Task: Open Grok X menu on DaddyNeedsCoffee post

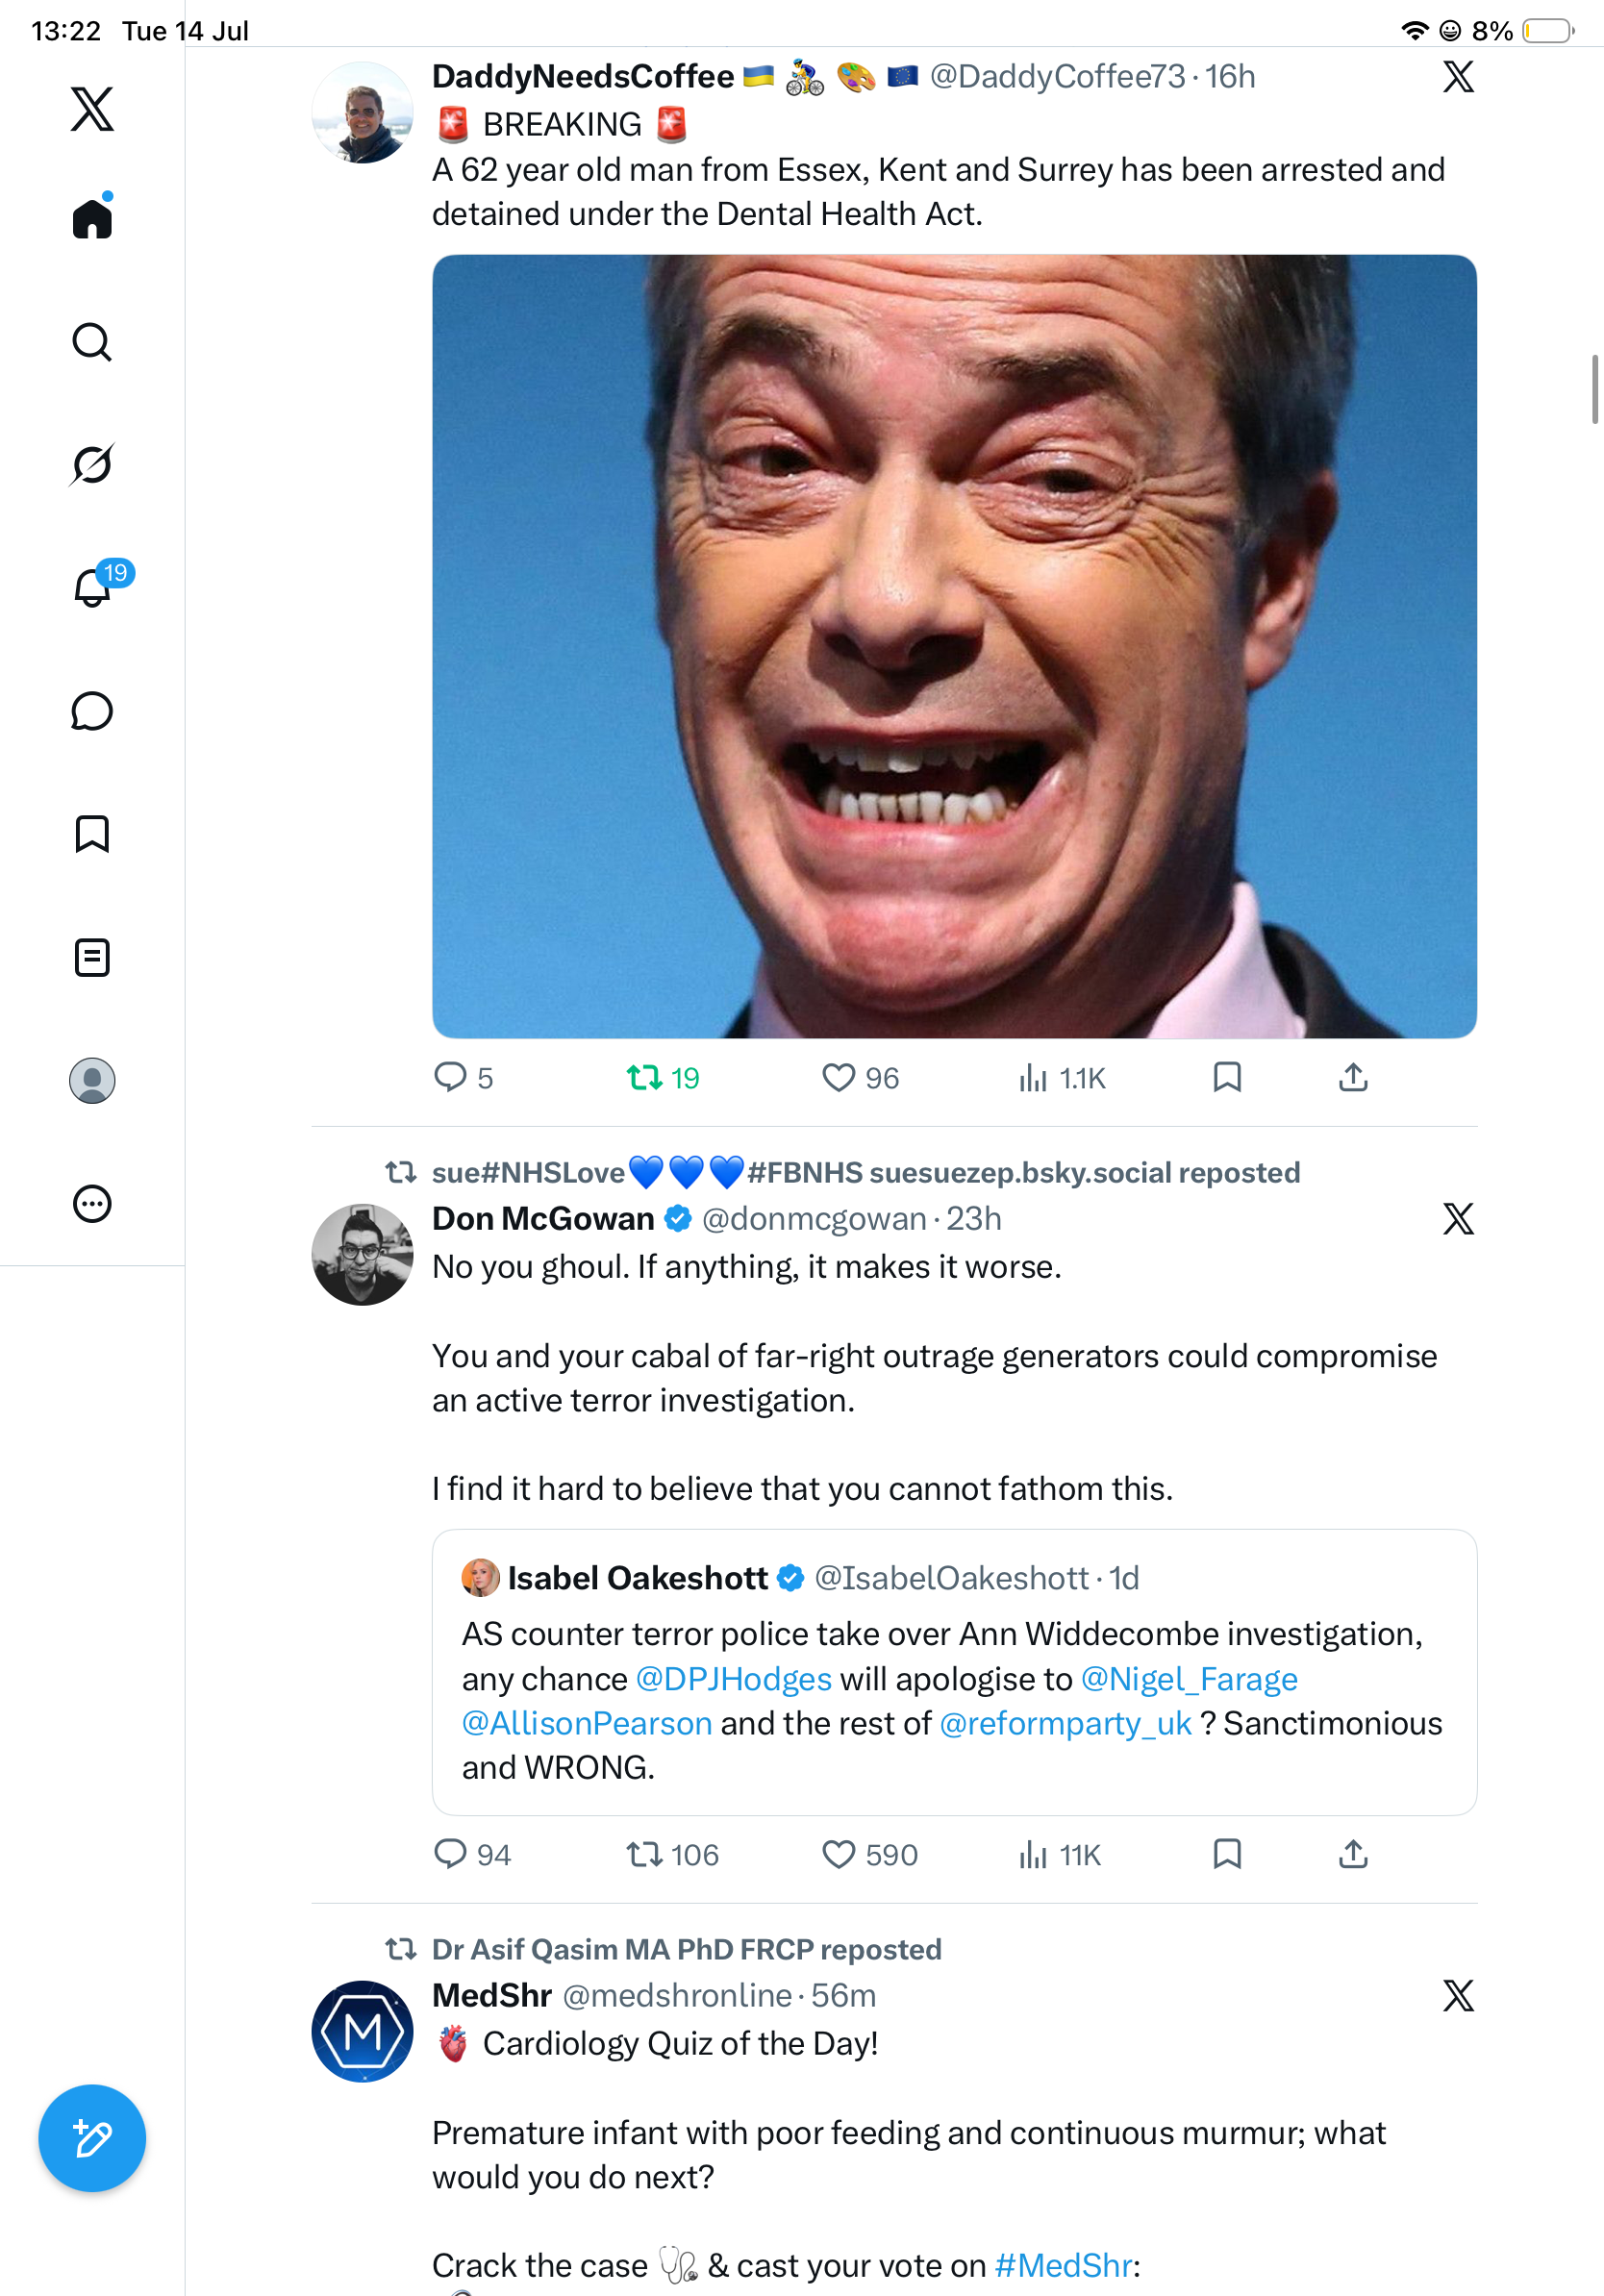Action: coord(1458,76)
